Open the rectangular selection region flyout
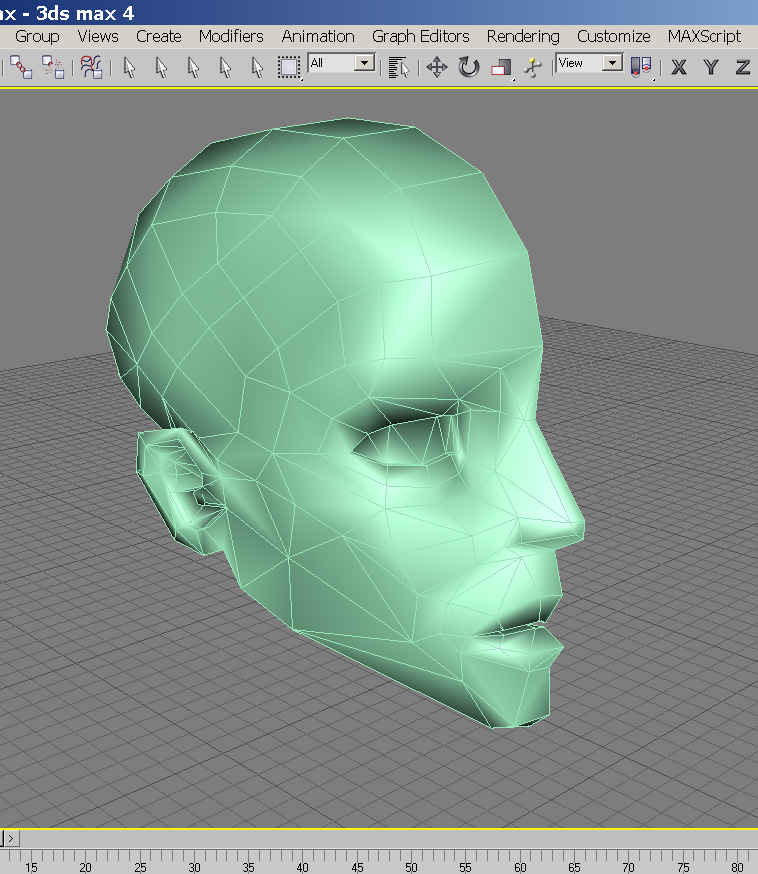The height and width of the screenshot is (874, 758). coord(289,67)
